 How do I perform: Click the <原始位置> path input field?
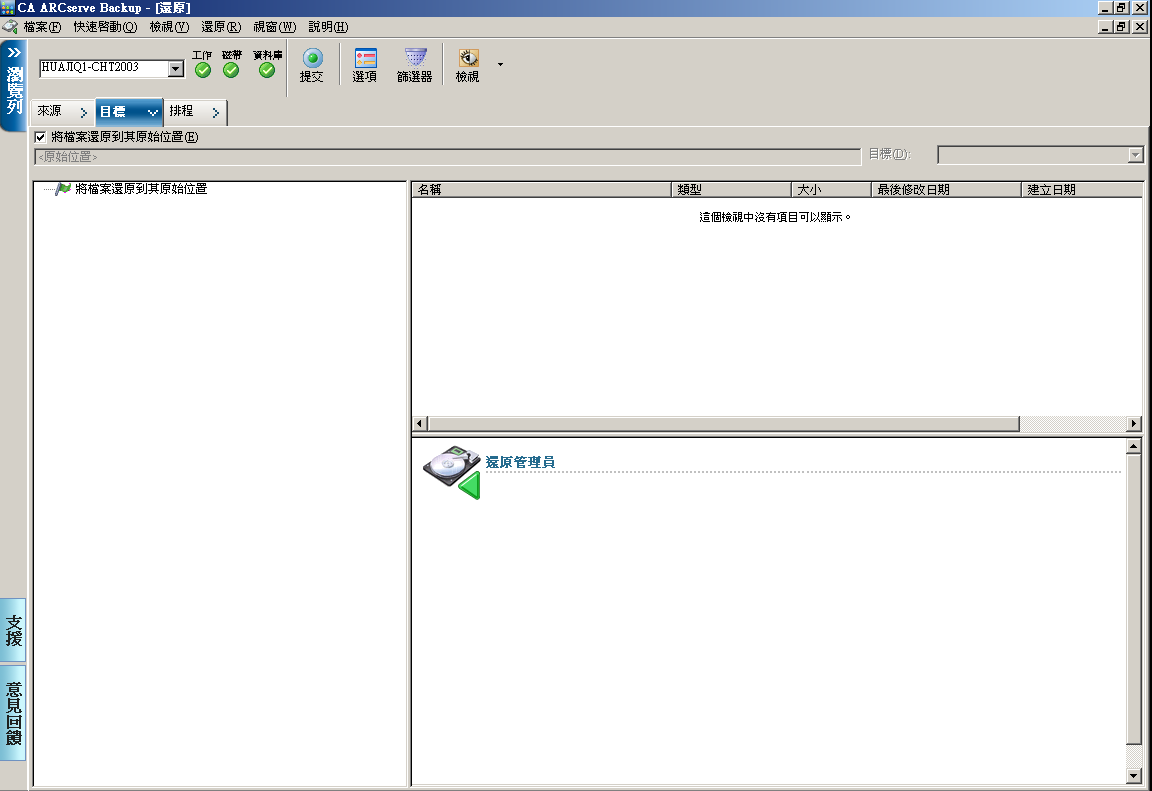point(447,156)
